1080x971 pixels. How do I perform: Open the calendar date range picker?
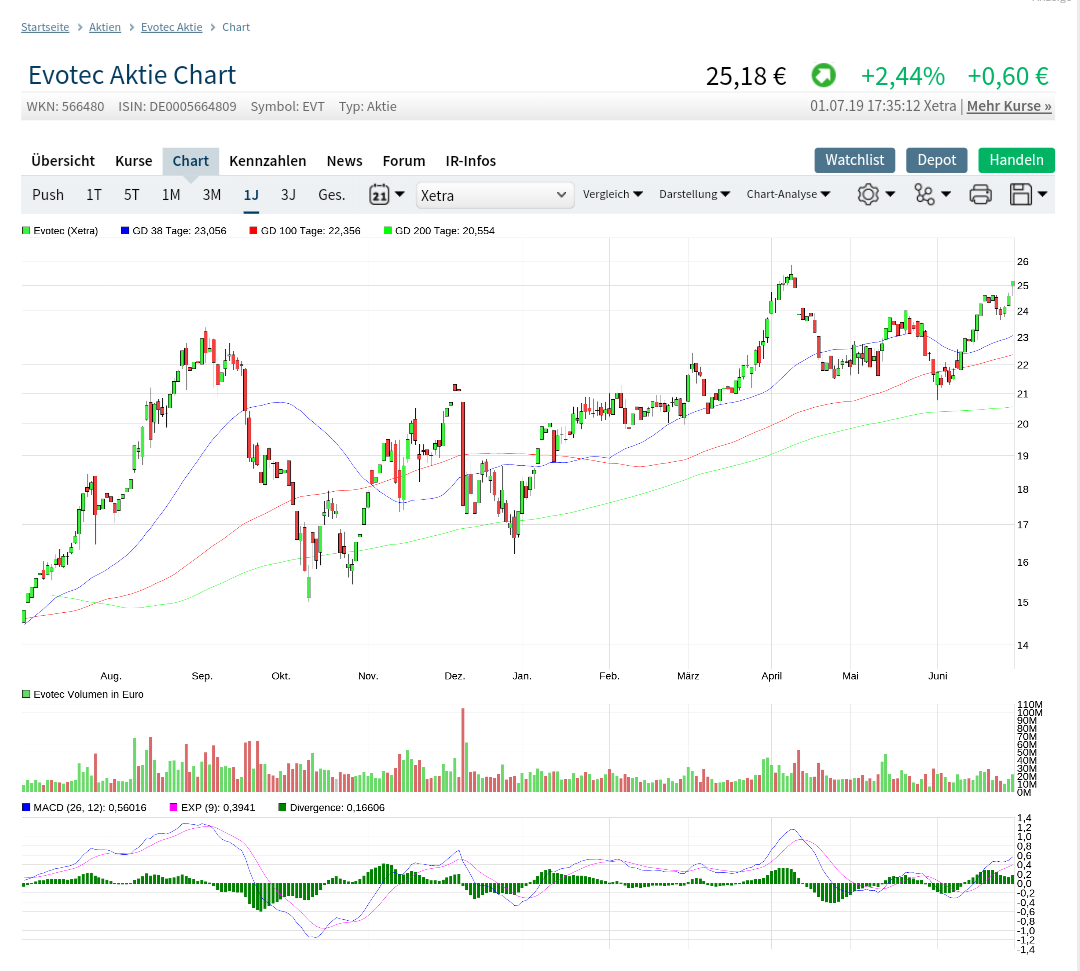point(386,195)
